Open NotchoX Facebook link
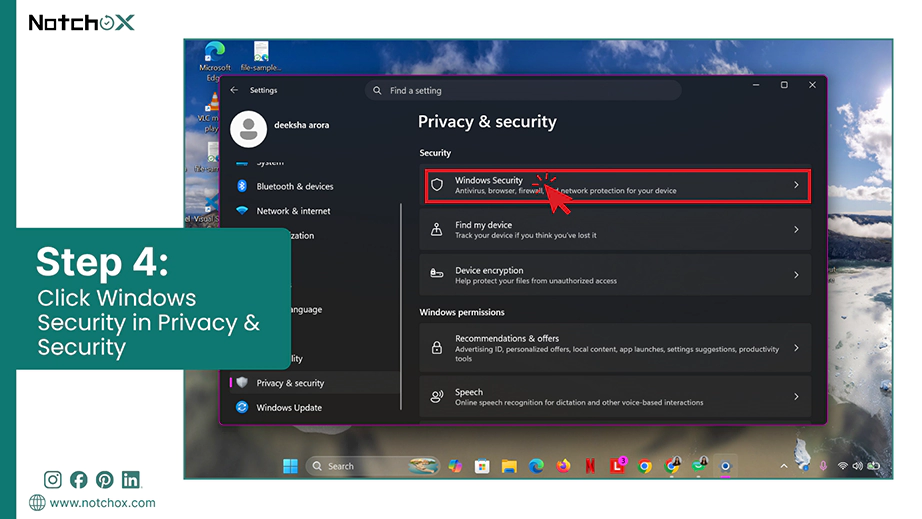Viewport: 922px width, 519px height. [x=78, y=480]
